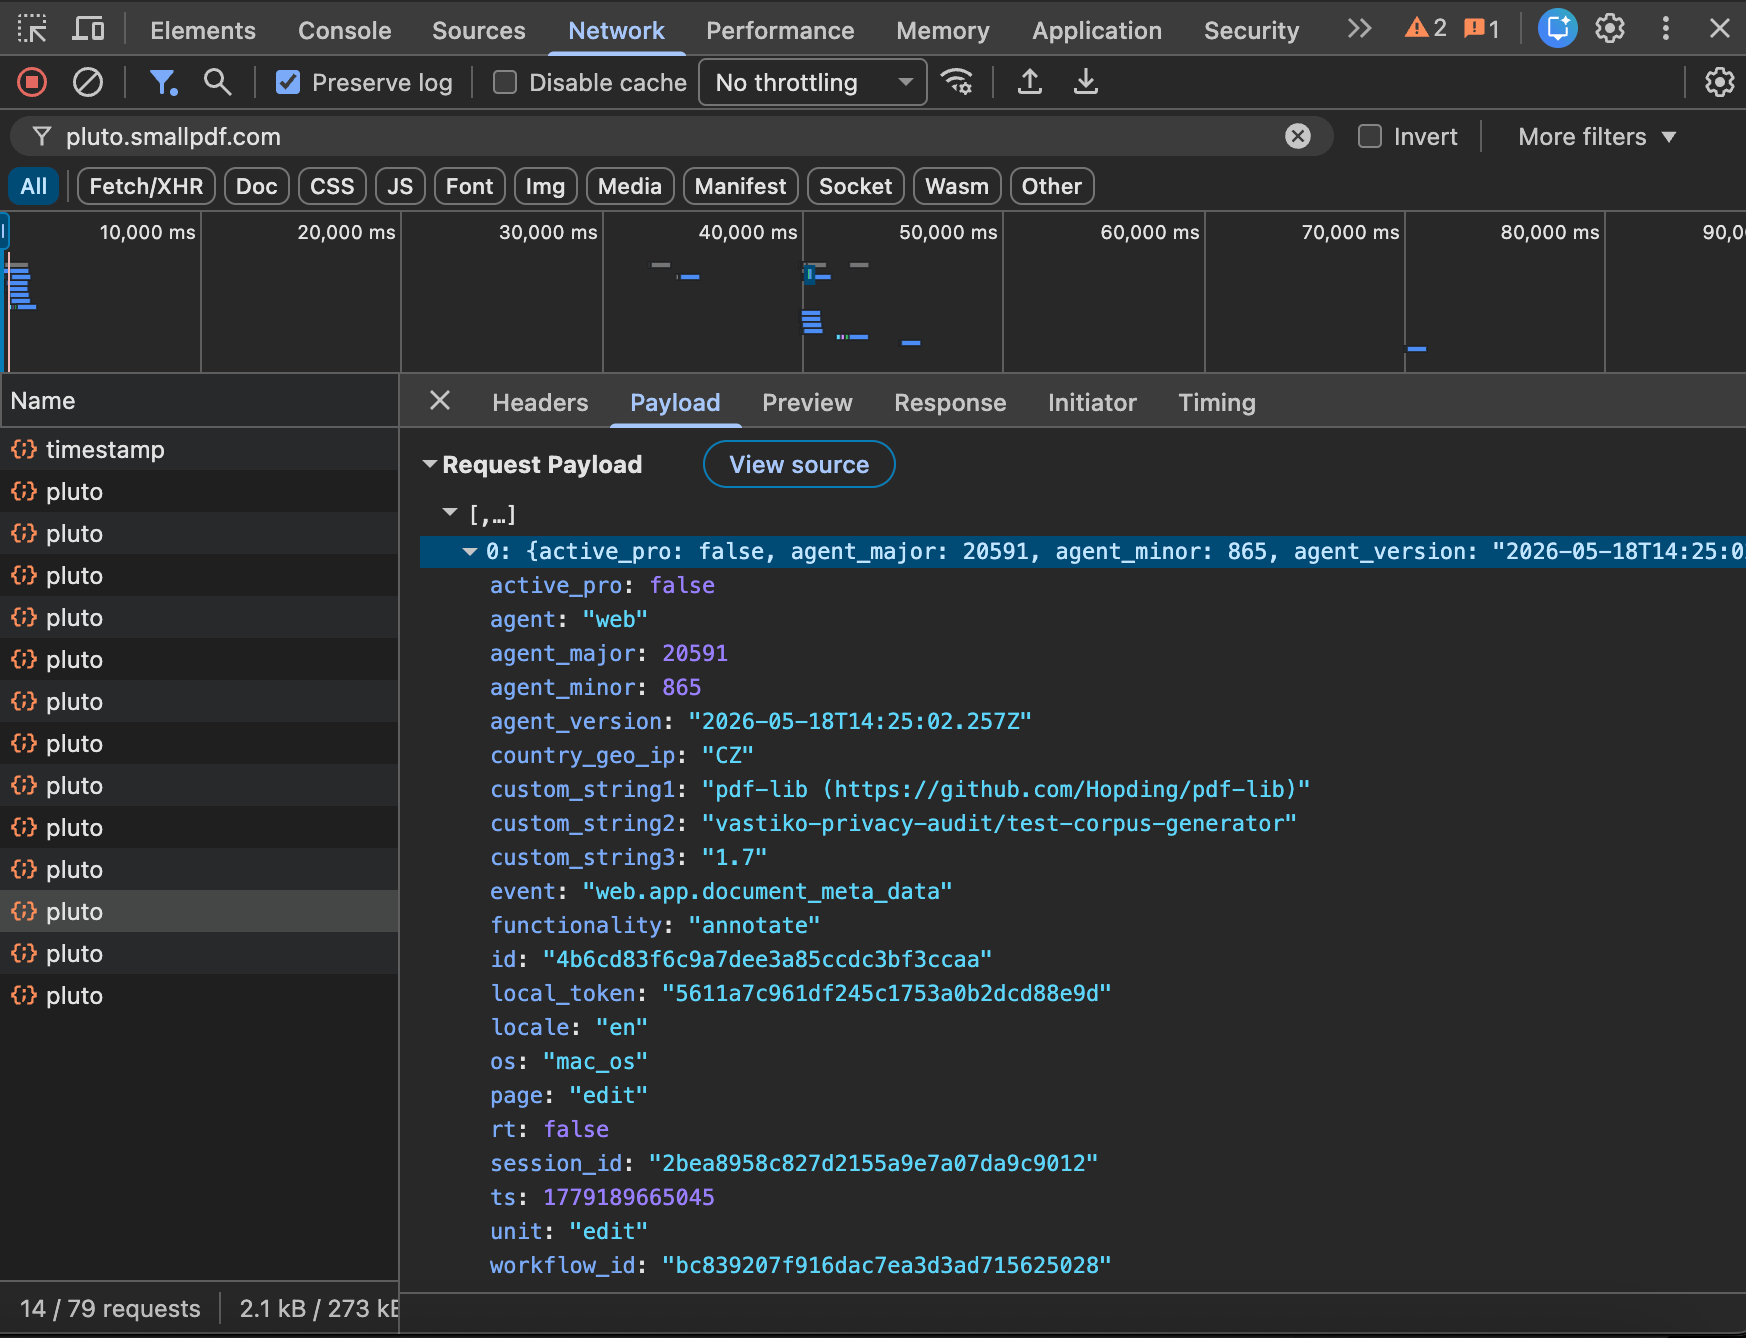Clear the network log
Image resolution: width=1746 pixels, height=1338 pixels.
(x=88, y=82)
